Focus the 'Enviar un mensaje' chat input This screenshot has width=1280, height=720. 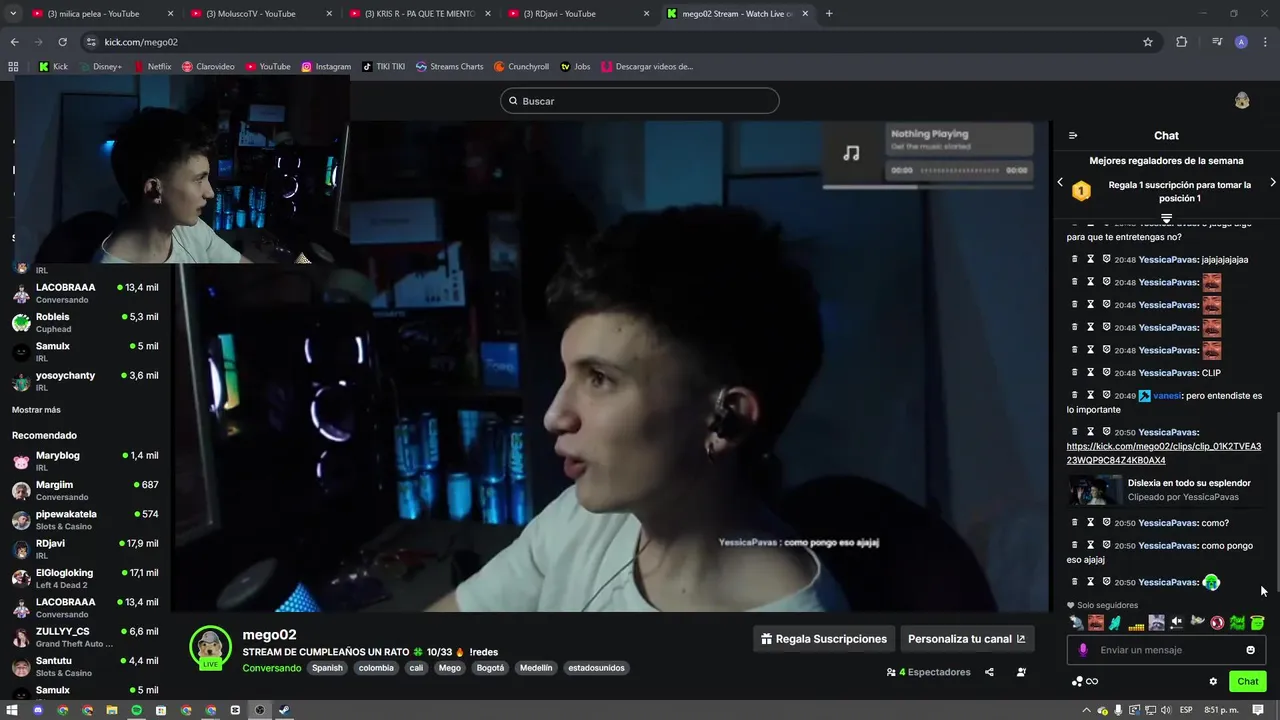click(1166, 650)
